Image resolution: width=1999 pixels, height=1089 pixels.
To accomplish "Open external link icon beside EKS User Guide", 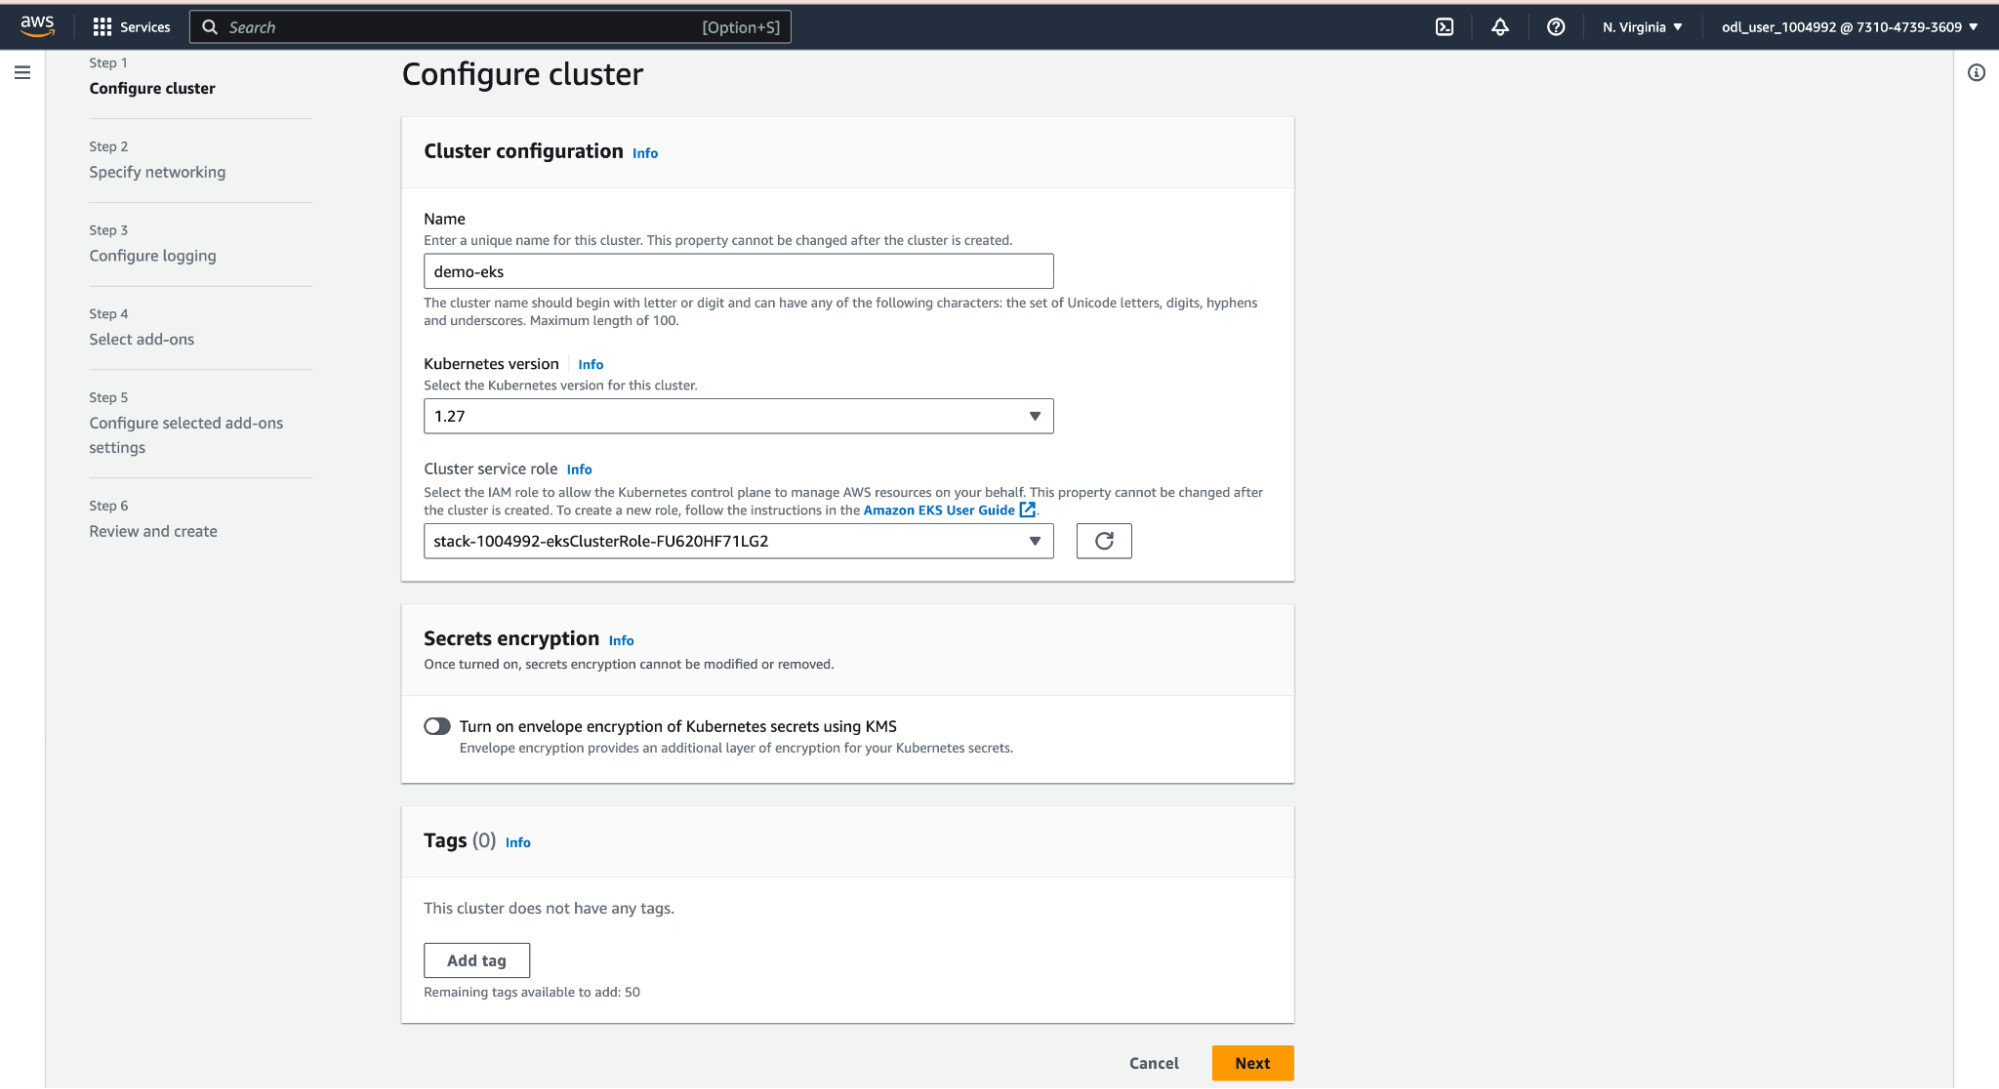I will click(x=1027, y=510).
